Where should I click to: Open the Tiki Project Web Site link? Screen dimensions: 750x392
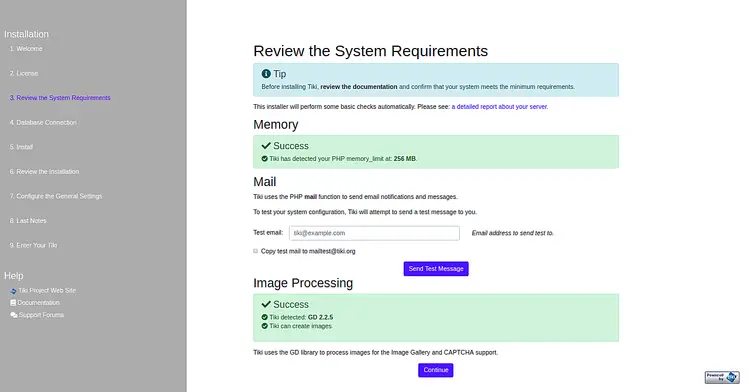coord(47,291)
